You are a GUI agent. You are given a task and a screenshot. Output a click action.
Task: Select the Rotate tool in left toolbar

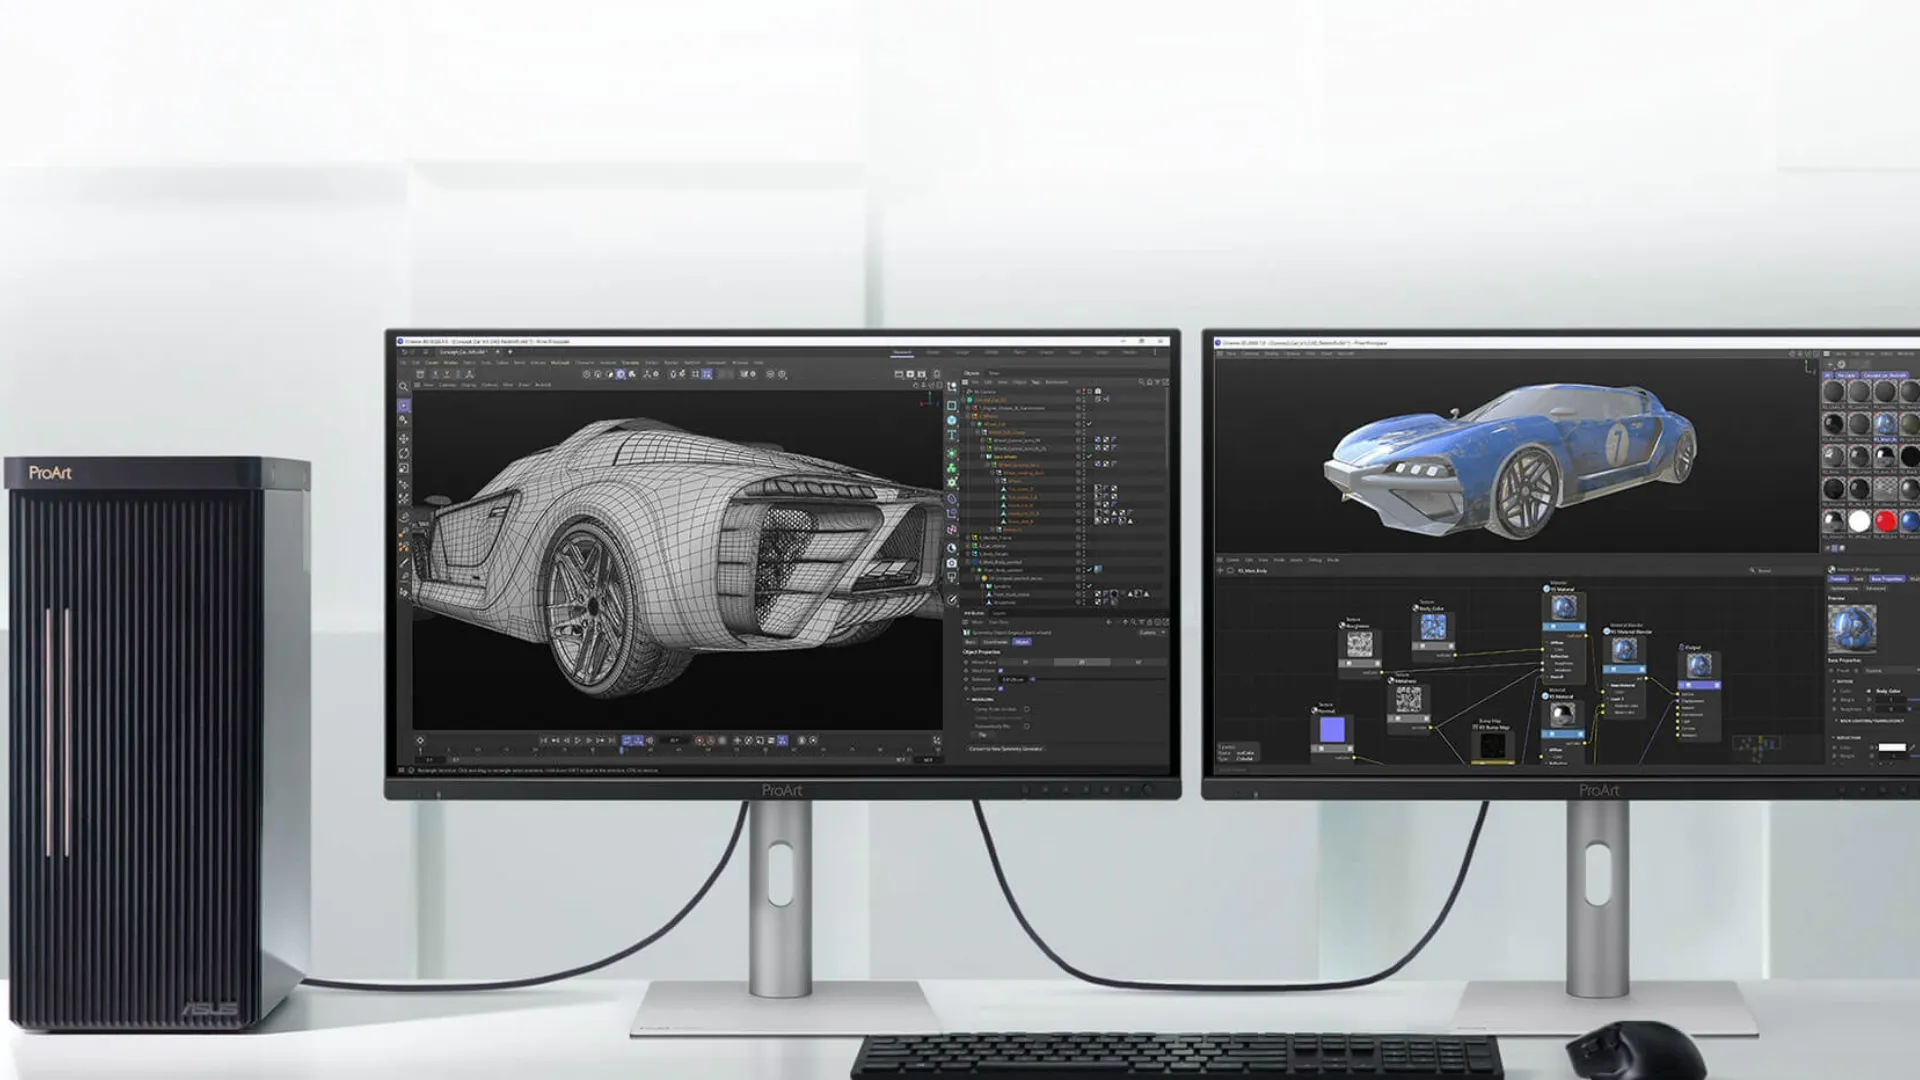click(x=404, y=454)
